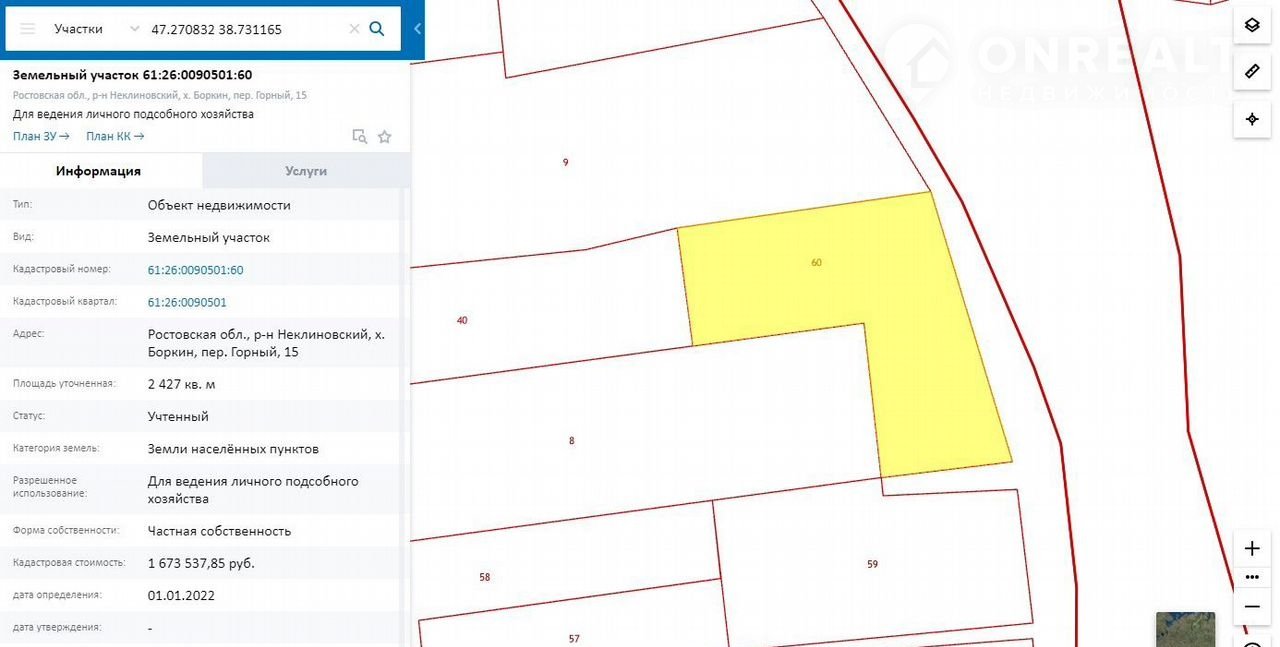Clear the search field with X icon
This screenshot has height=647, width=1280.
(354, 29)
